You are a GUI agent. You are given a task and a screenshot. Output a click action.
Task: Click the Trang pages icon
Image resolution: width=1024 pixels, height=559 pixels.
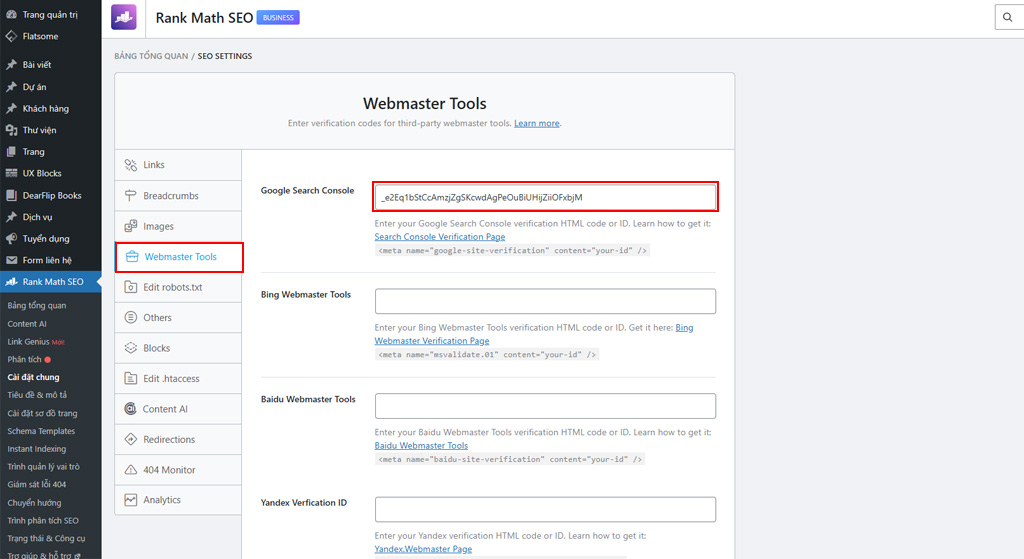pos(11,152)
